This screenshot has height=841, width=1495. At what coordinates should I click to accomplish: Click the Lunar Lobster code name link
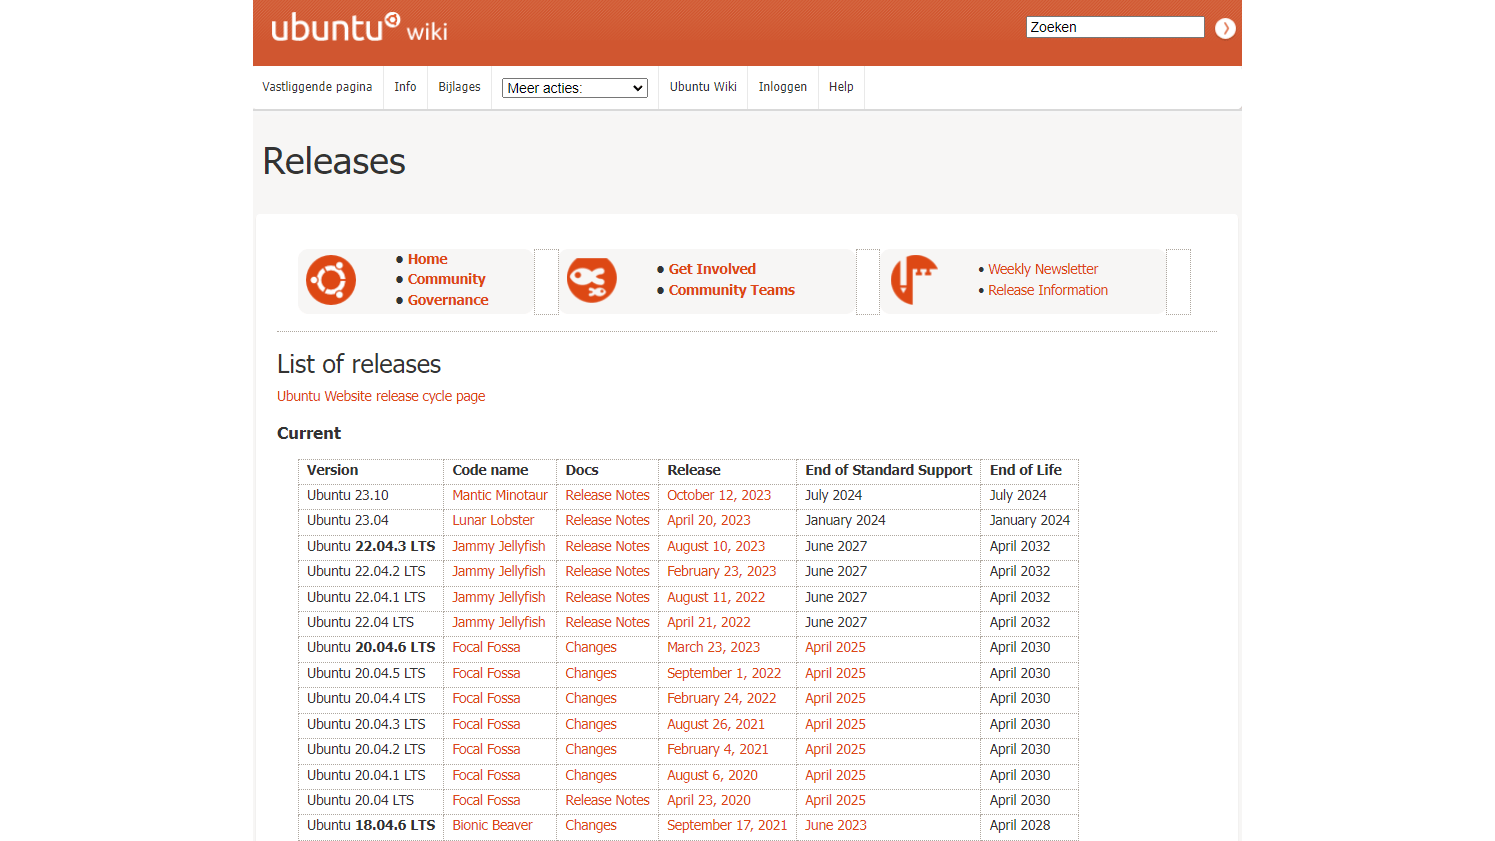click(x=493, y=520)
